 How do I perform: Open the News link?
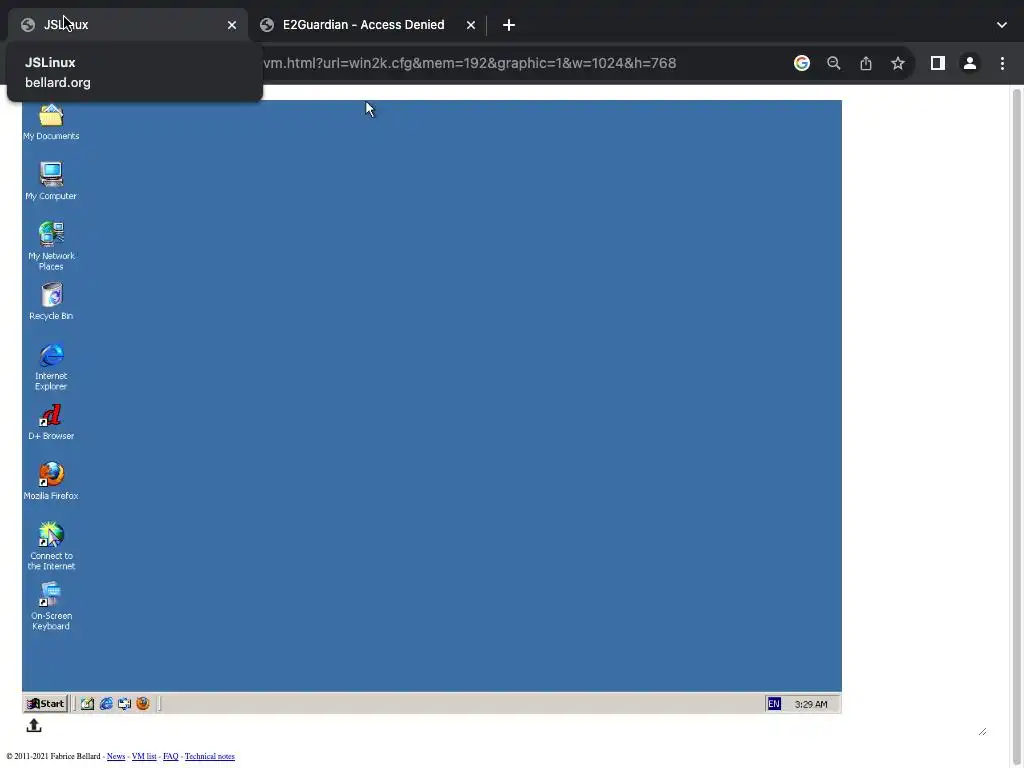(x=116, y=756)
